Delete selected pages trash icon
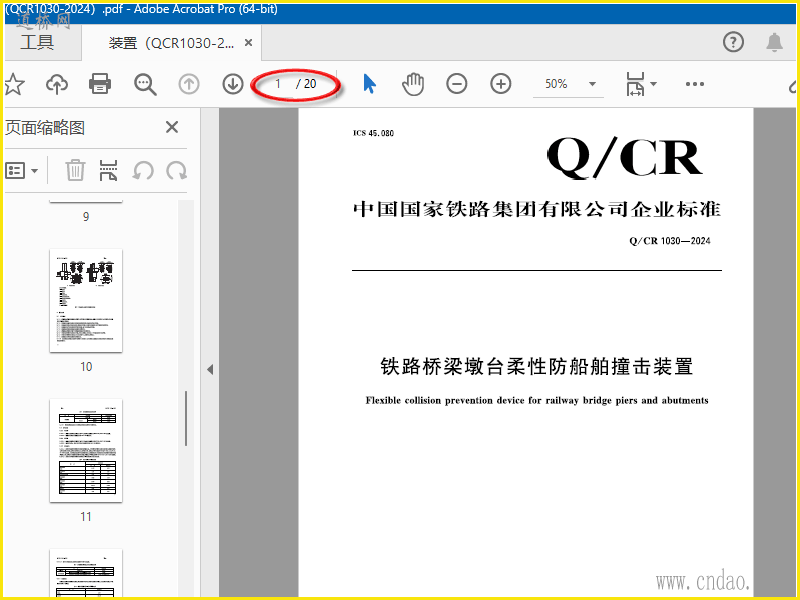The image size is (800, 600). point(75,170)
